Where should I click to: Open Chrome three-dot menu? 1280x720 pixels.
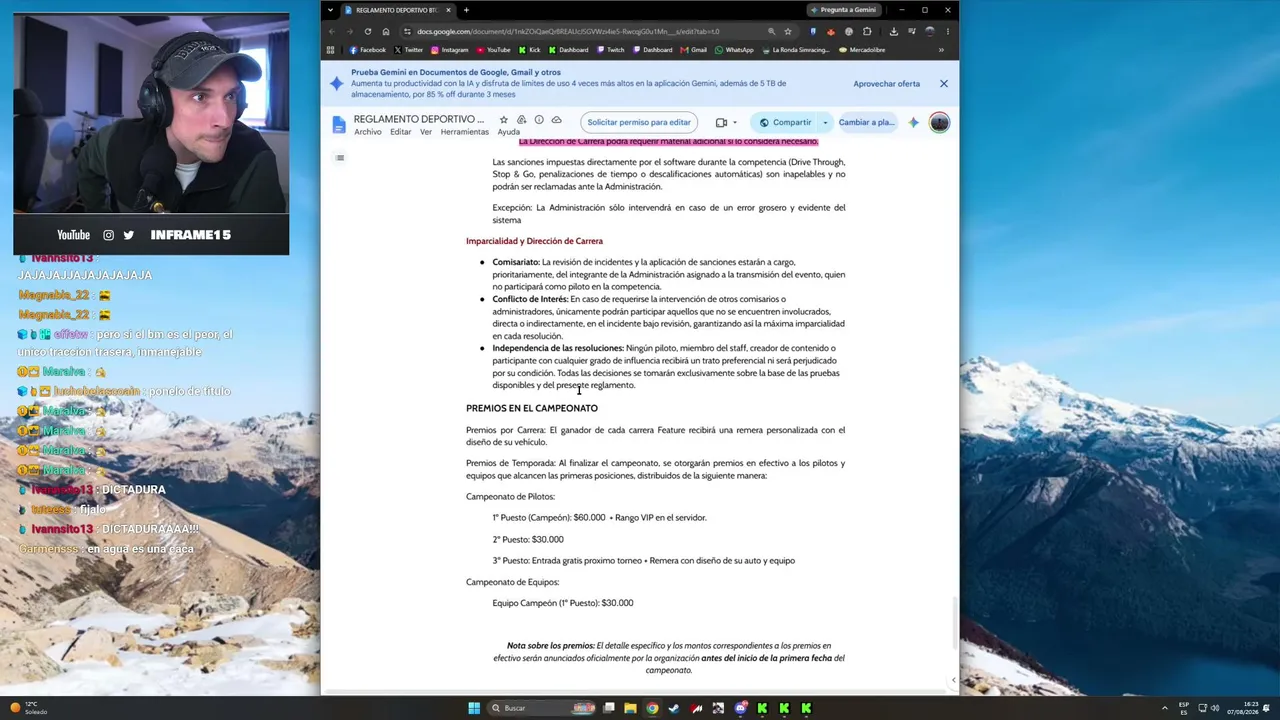point(947,31)
